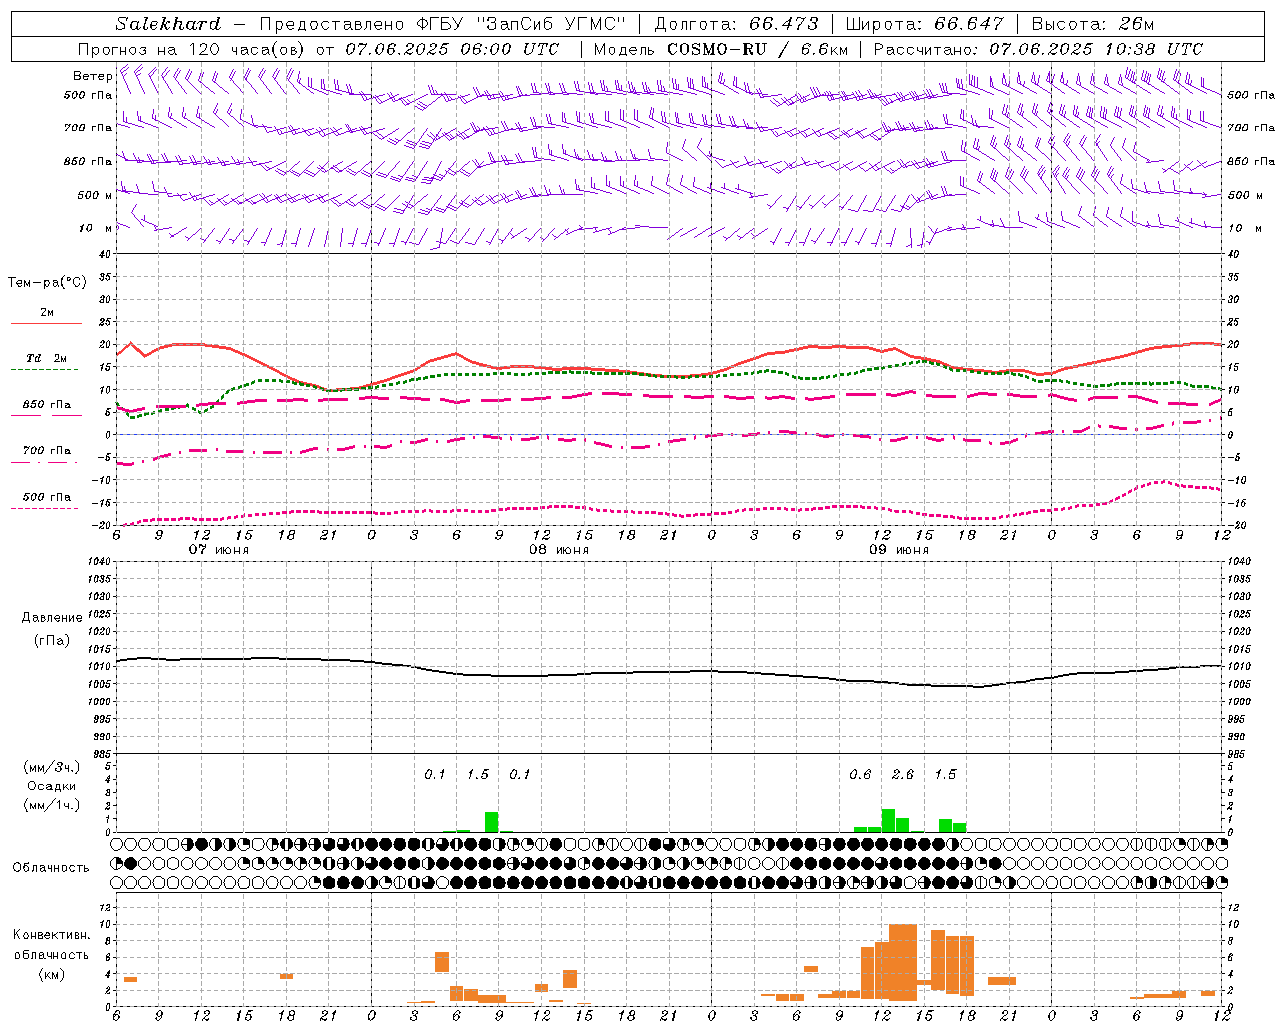Click the Рассчитано: 07.06.2025 10:38 UTC timestamp
Viewport: 1280px width, 1024px height.
pos(1038,49)
